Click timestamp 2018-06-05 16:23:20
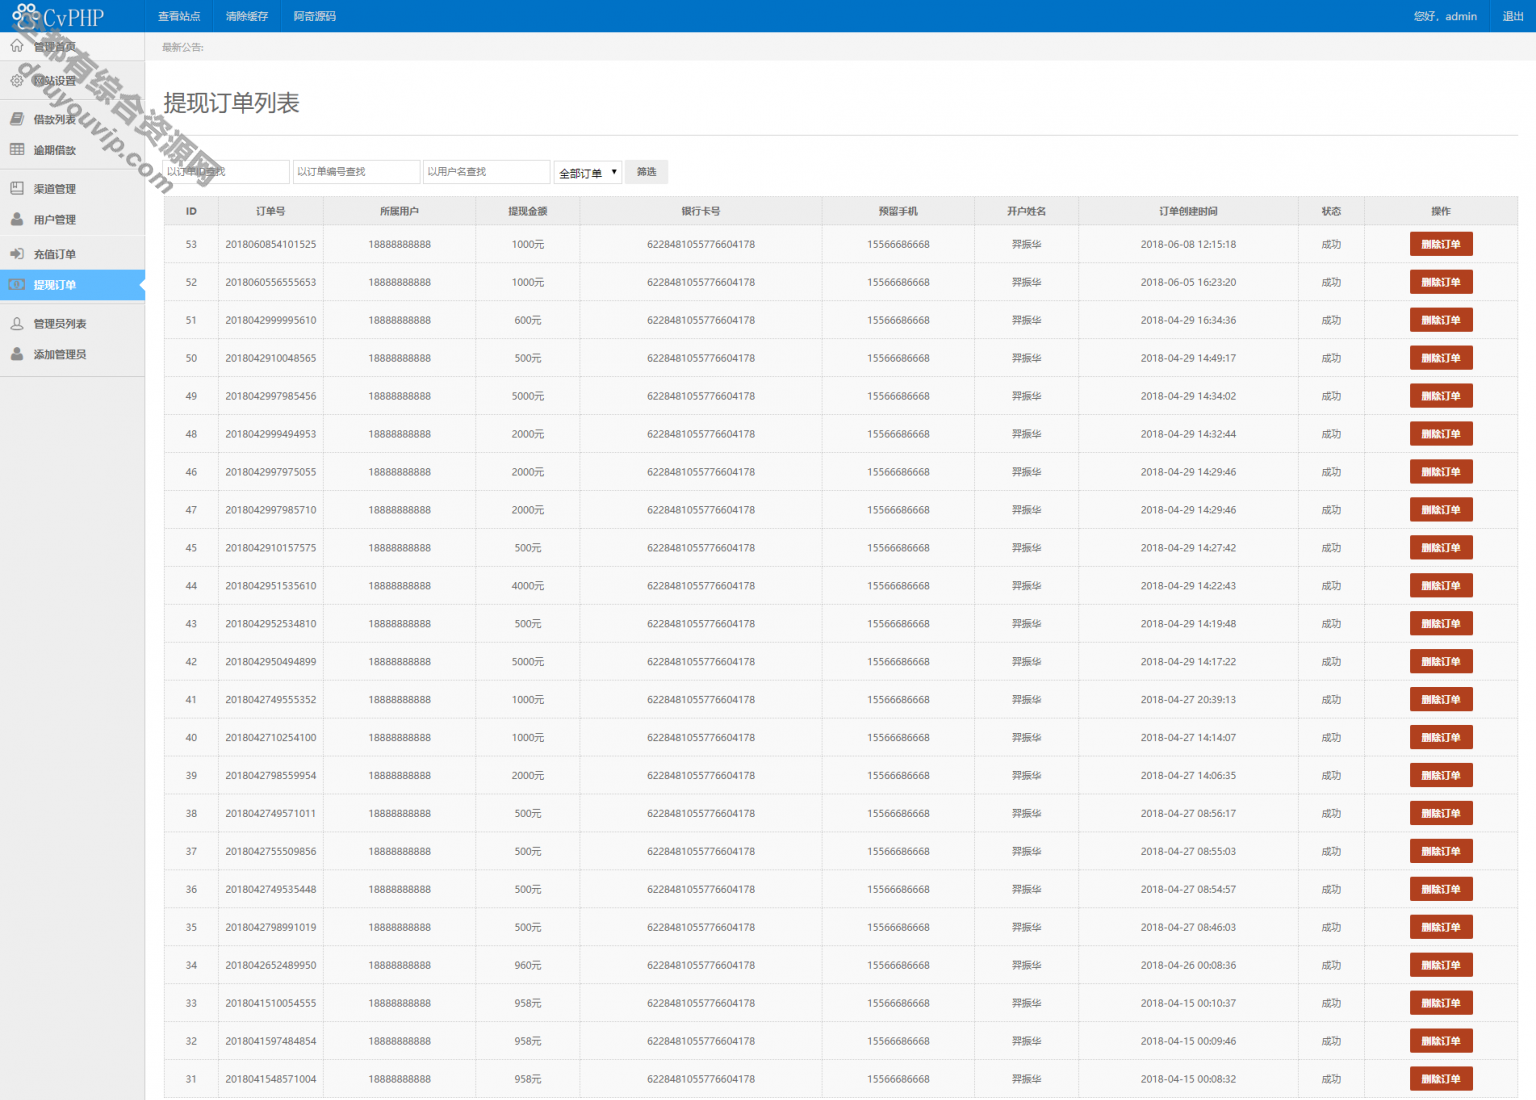Screen dimensions: 1536x1100 1188,282
